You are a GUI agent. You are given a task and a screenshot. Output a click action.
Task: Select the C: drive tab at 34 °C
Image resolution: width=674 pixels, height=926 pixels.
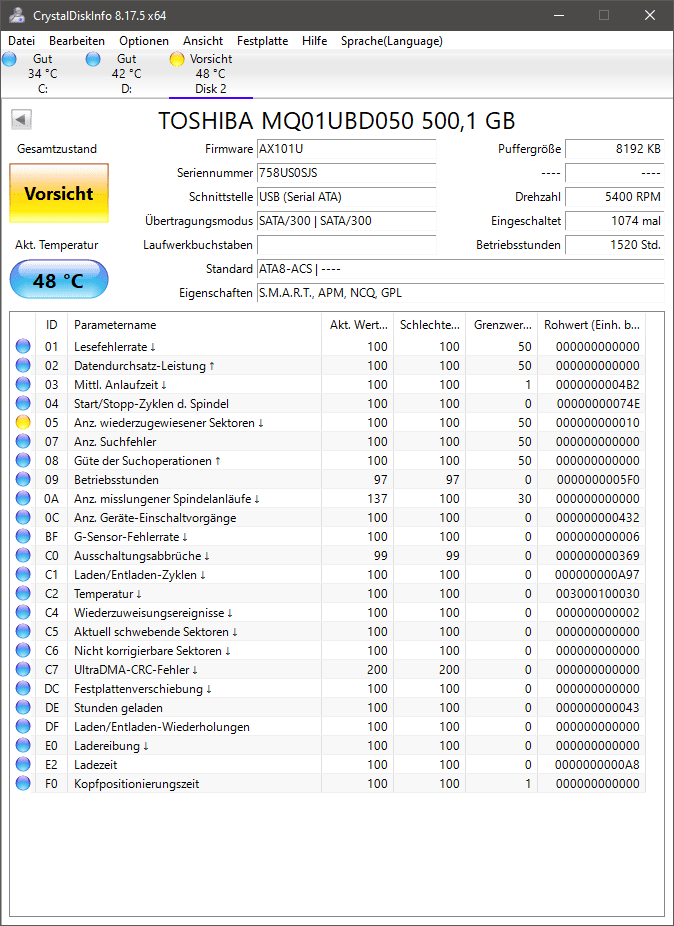click(x=41, y=73)
